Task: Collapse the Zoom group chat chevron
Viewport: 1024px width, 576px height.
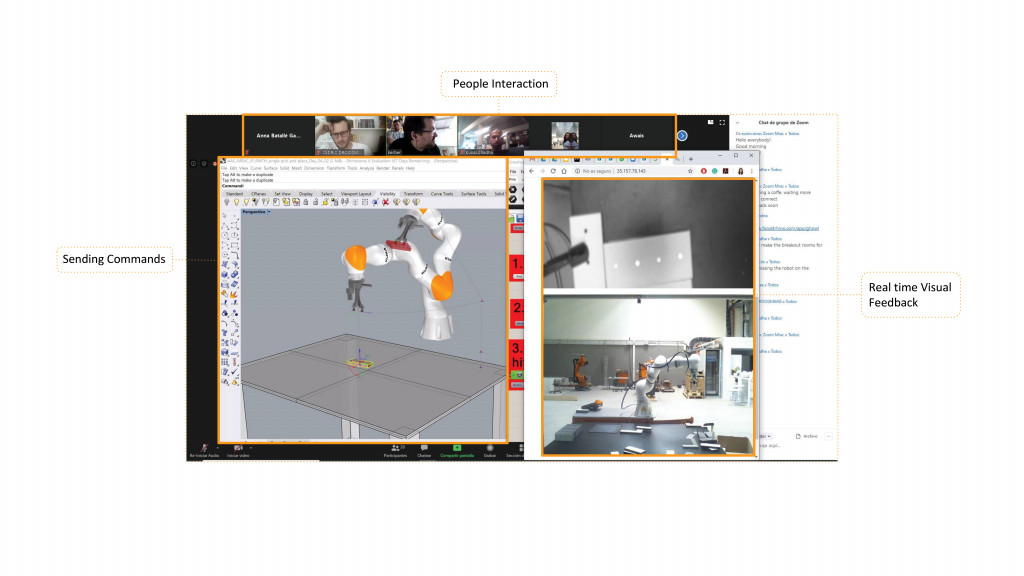Action: [x=737, y=122]
